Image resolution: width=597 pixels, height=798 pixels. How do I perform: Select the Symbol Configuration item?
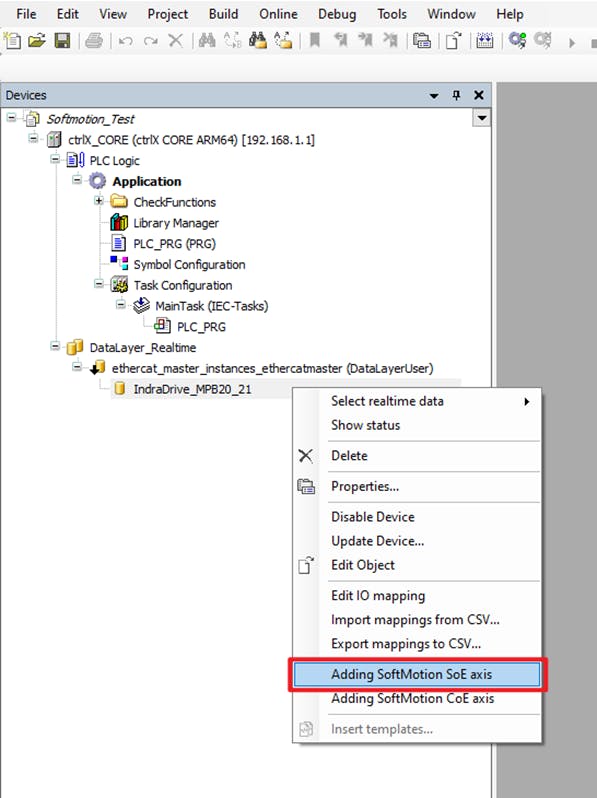point(189,265)
